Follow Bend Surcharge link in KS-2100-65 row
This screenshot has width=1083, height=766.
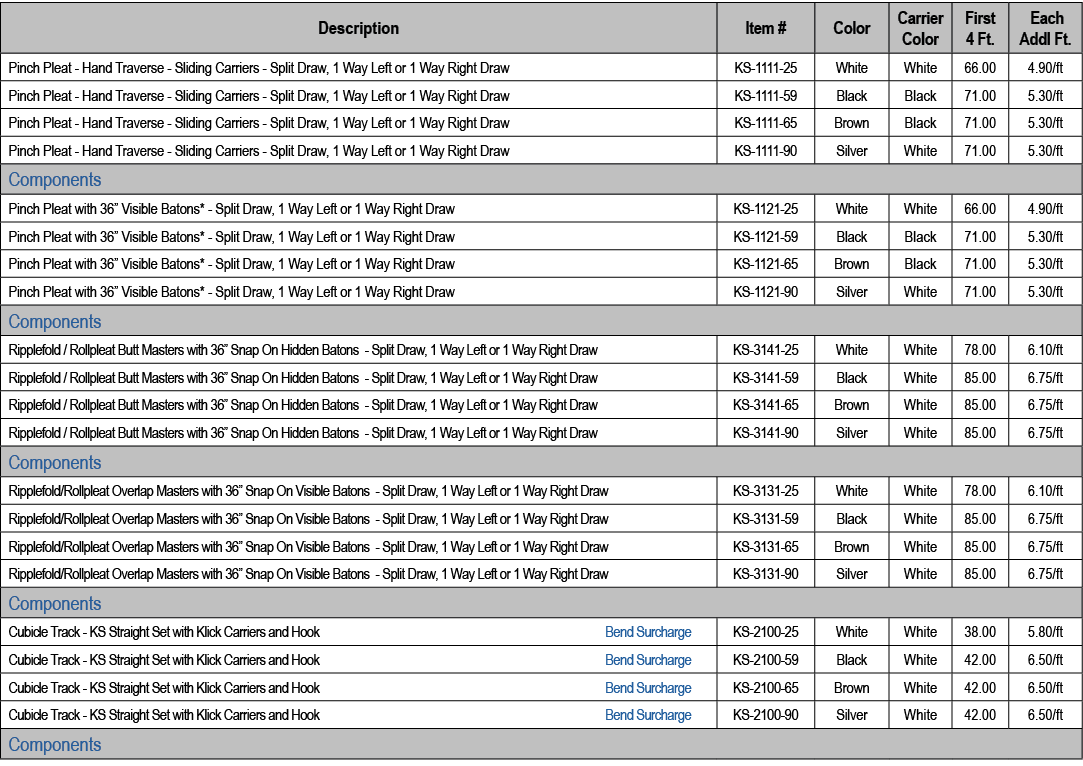click(648, 688)
